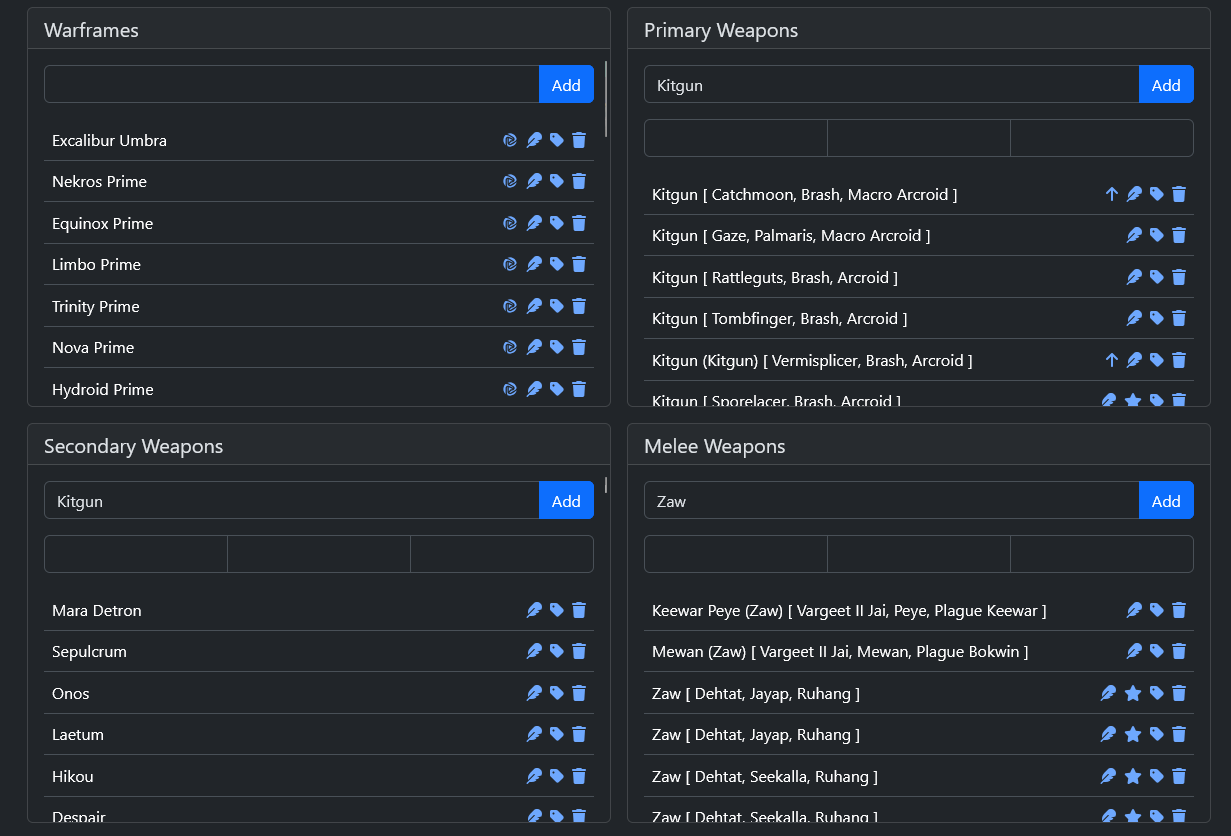1231x836 pixels.
Task: Click the tag icon for Nekros Prime
Action: (x=557, y=182)
